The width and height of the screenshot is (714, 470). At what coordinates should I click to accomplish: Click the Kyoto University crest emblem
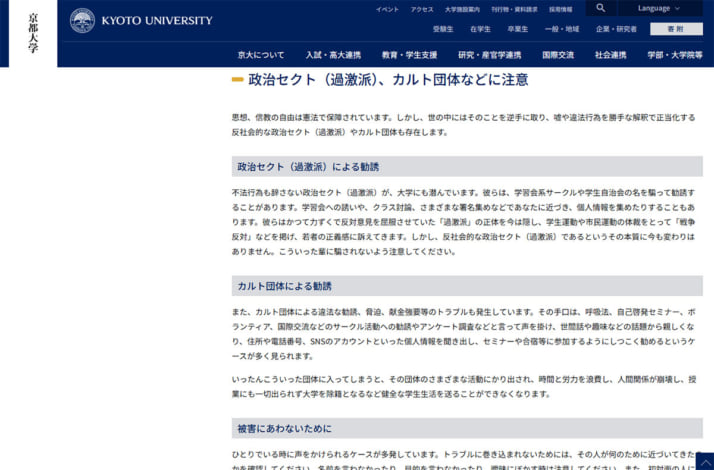[82, 20]
